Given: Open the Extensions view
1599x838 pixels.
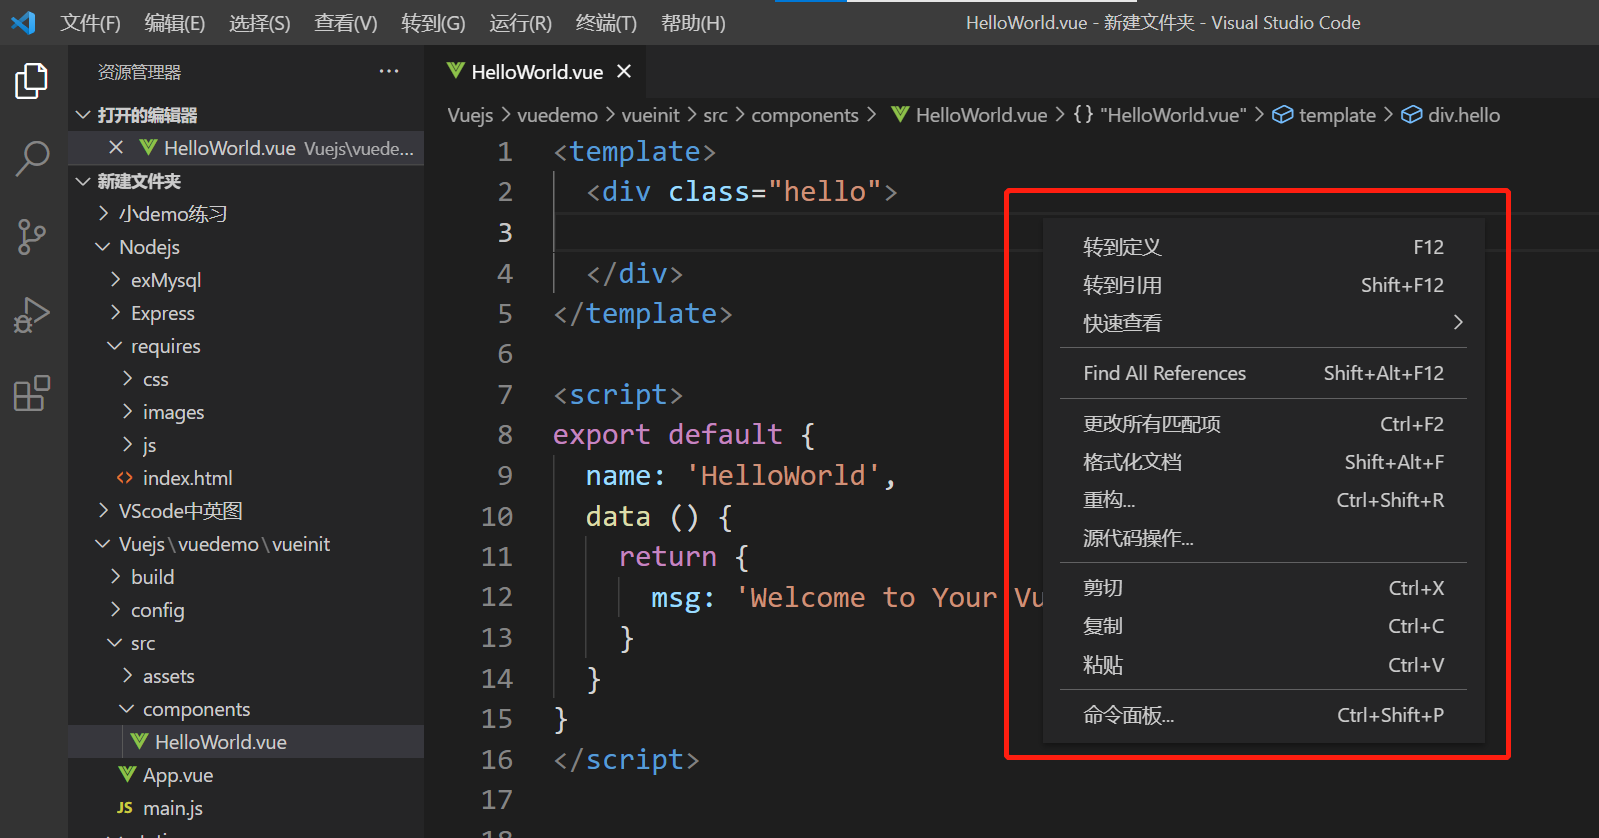Looking at the screenshot, I should (32, 393).
